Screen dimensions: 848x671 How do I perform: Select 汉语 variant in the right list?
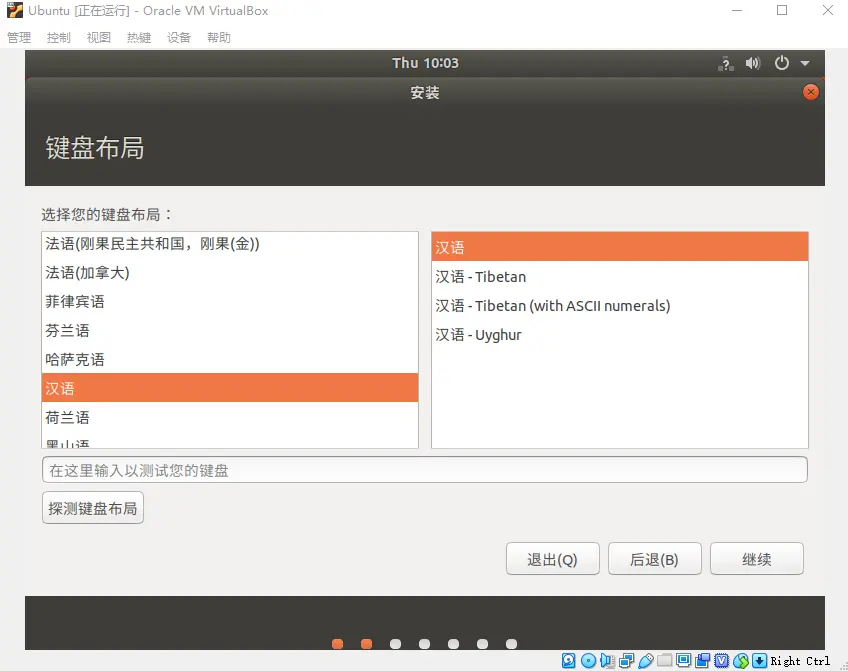click(x=620, y=247)
